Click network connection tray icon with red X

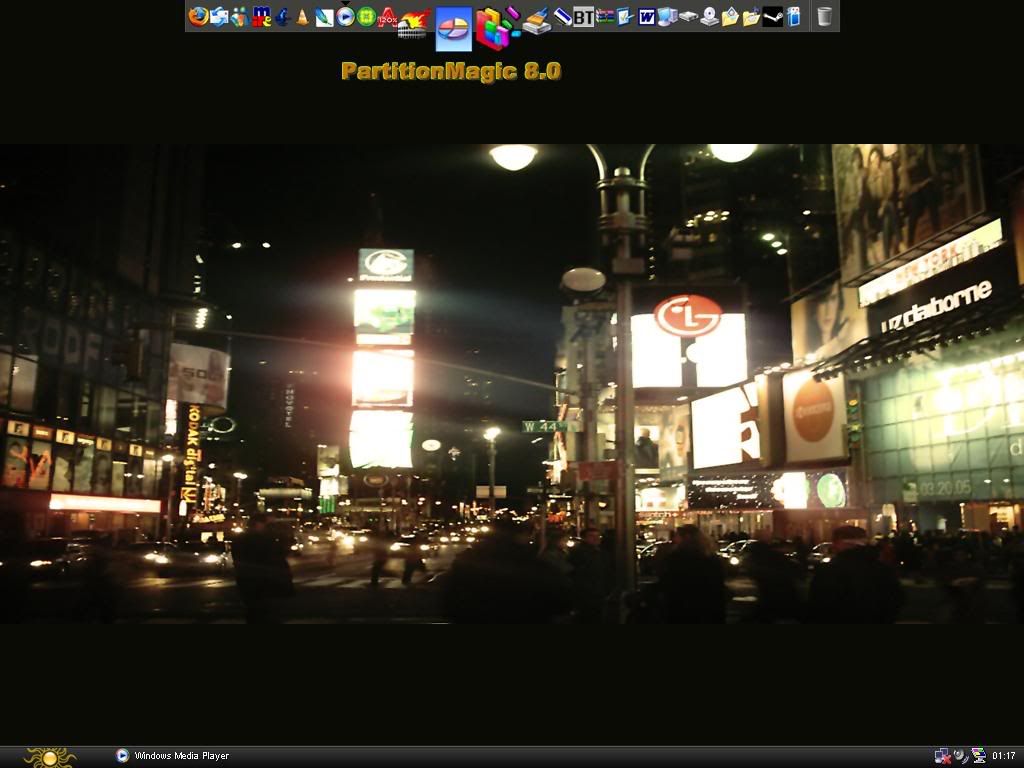click(x=942, y=756)
